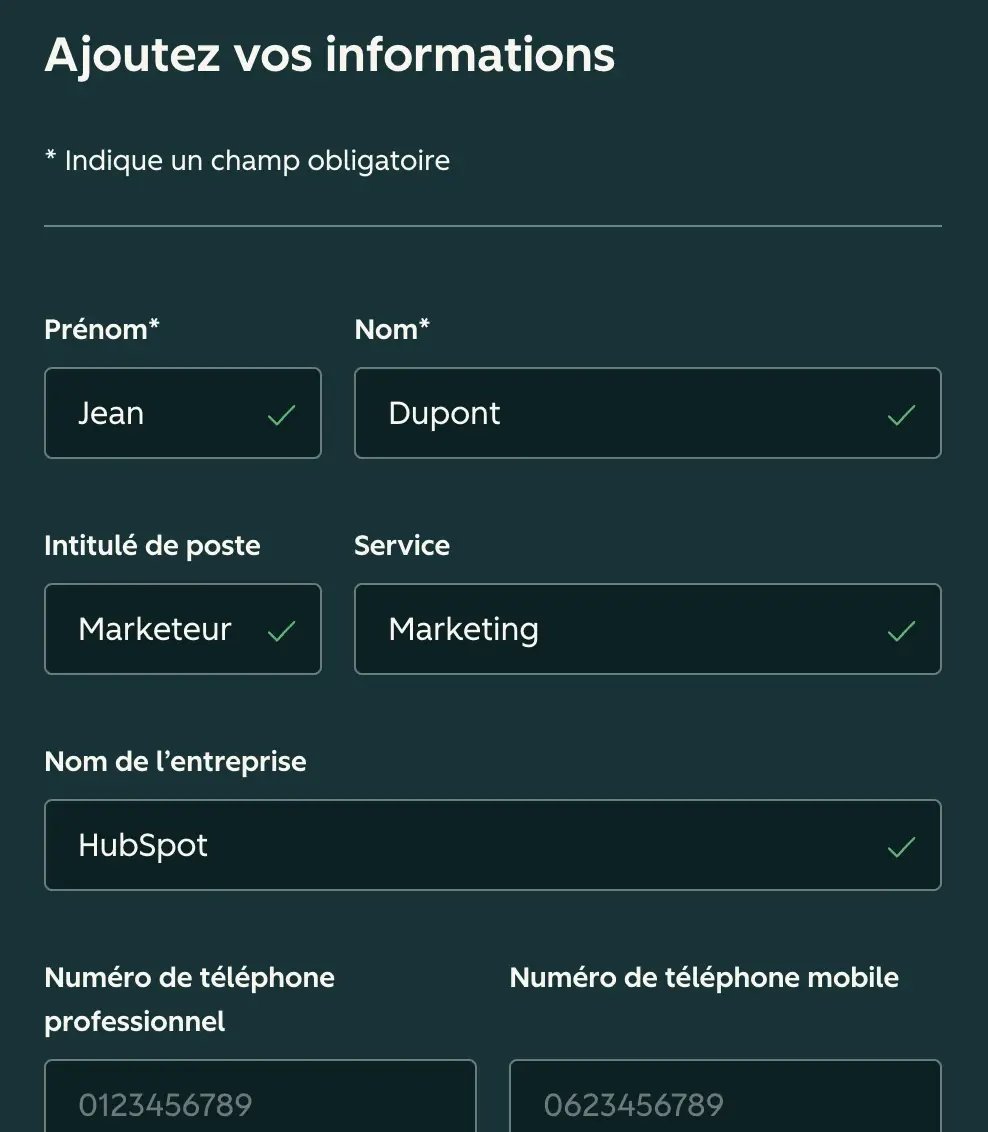This screenshot has height=1132, width=988.
Task: Click the Service input showing Marketing
Action: 620,629
